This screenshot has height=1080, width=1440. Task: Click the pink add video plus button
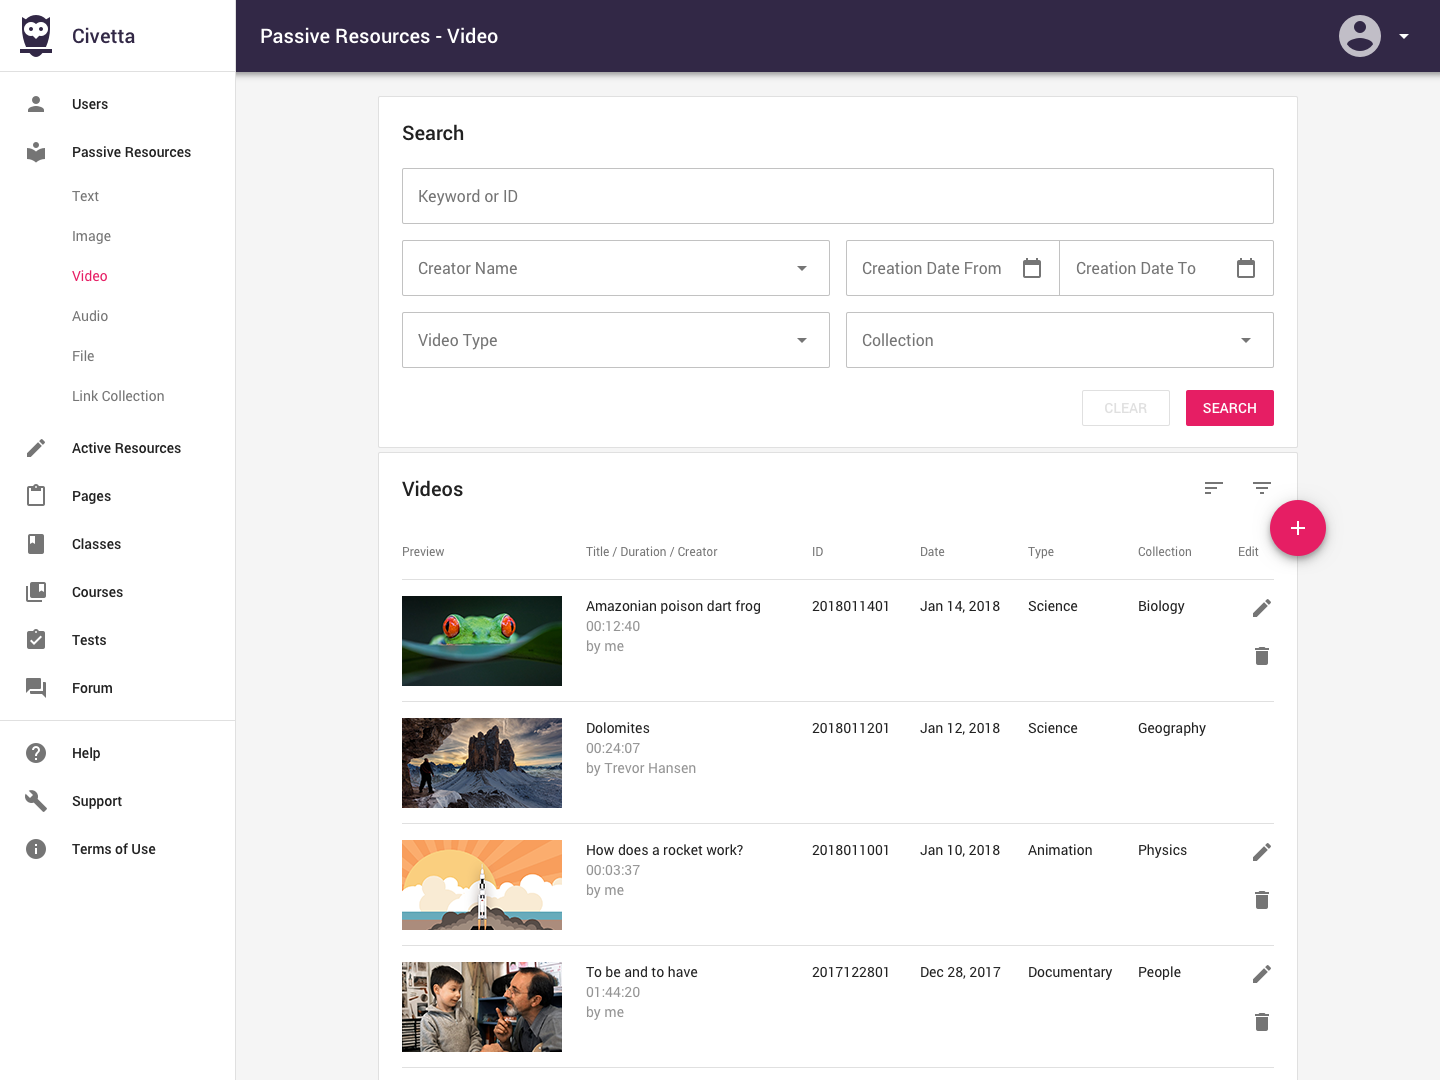(x=1297, y=528)
